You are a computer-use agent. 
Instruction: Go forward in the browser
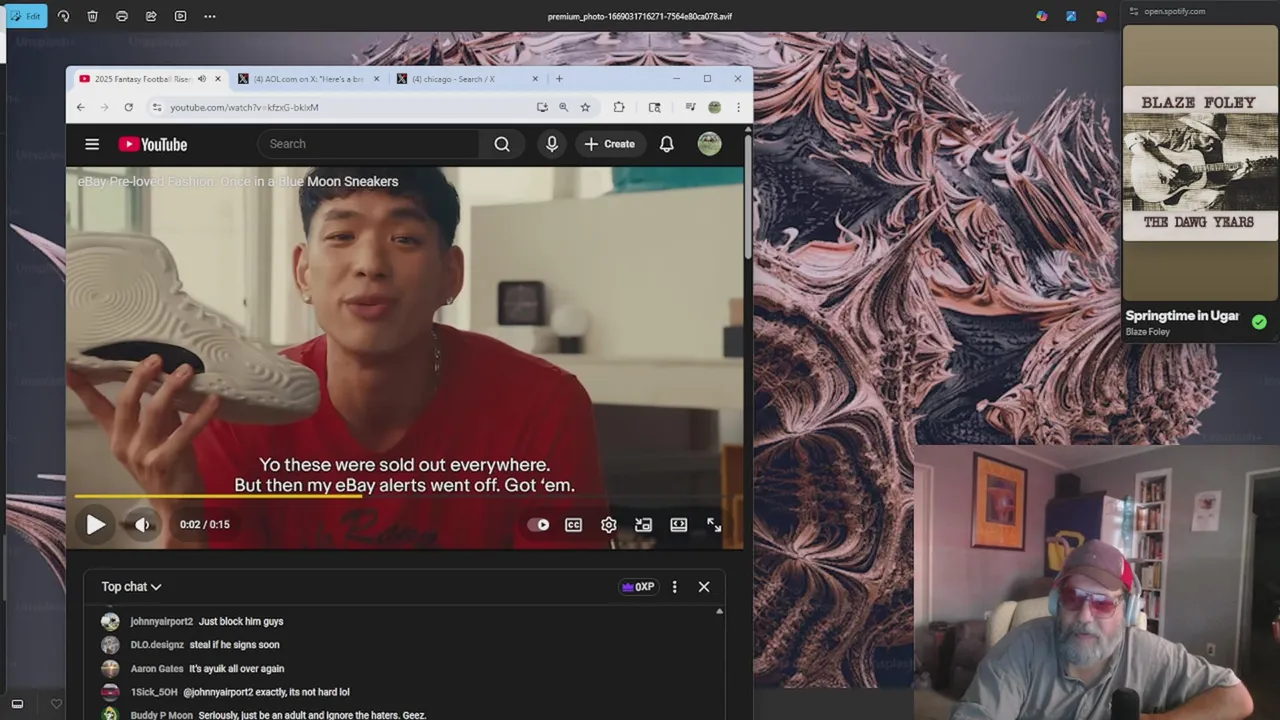coord(104,107)
